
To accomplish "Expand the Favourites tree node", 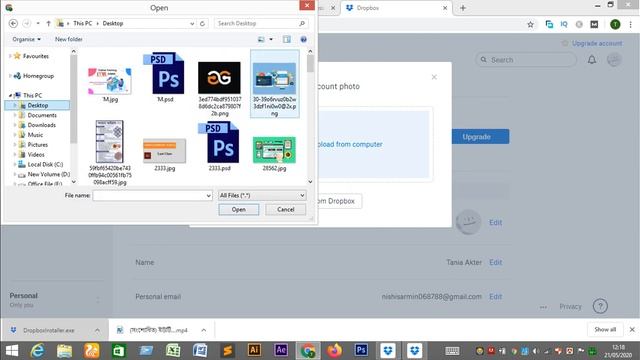I will coord(10,56).
